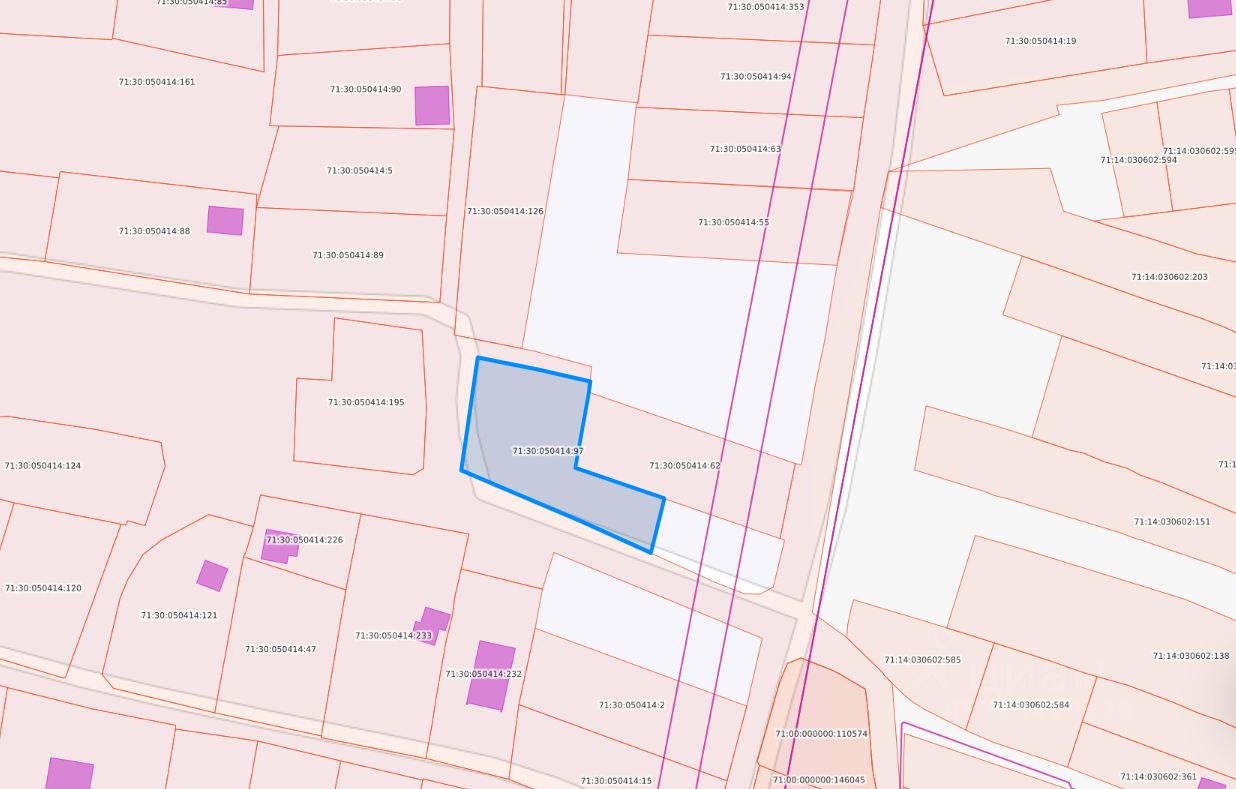Click parcel 71:30:050414:55

pos(733,222)
